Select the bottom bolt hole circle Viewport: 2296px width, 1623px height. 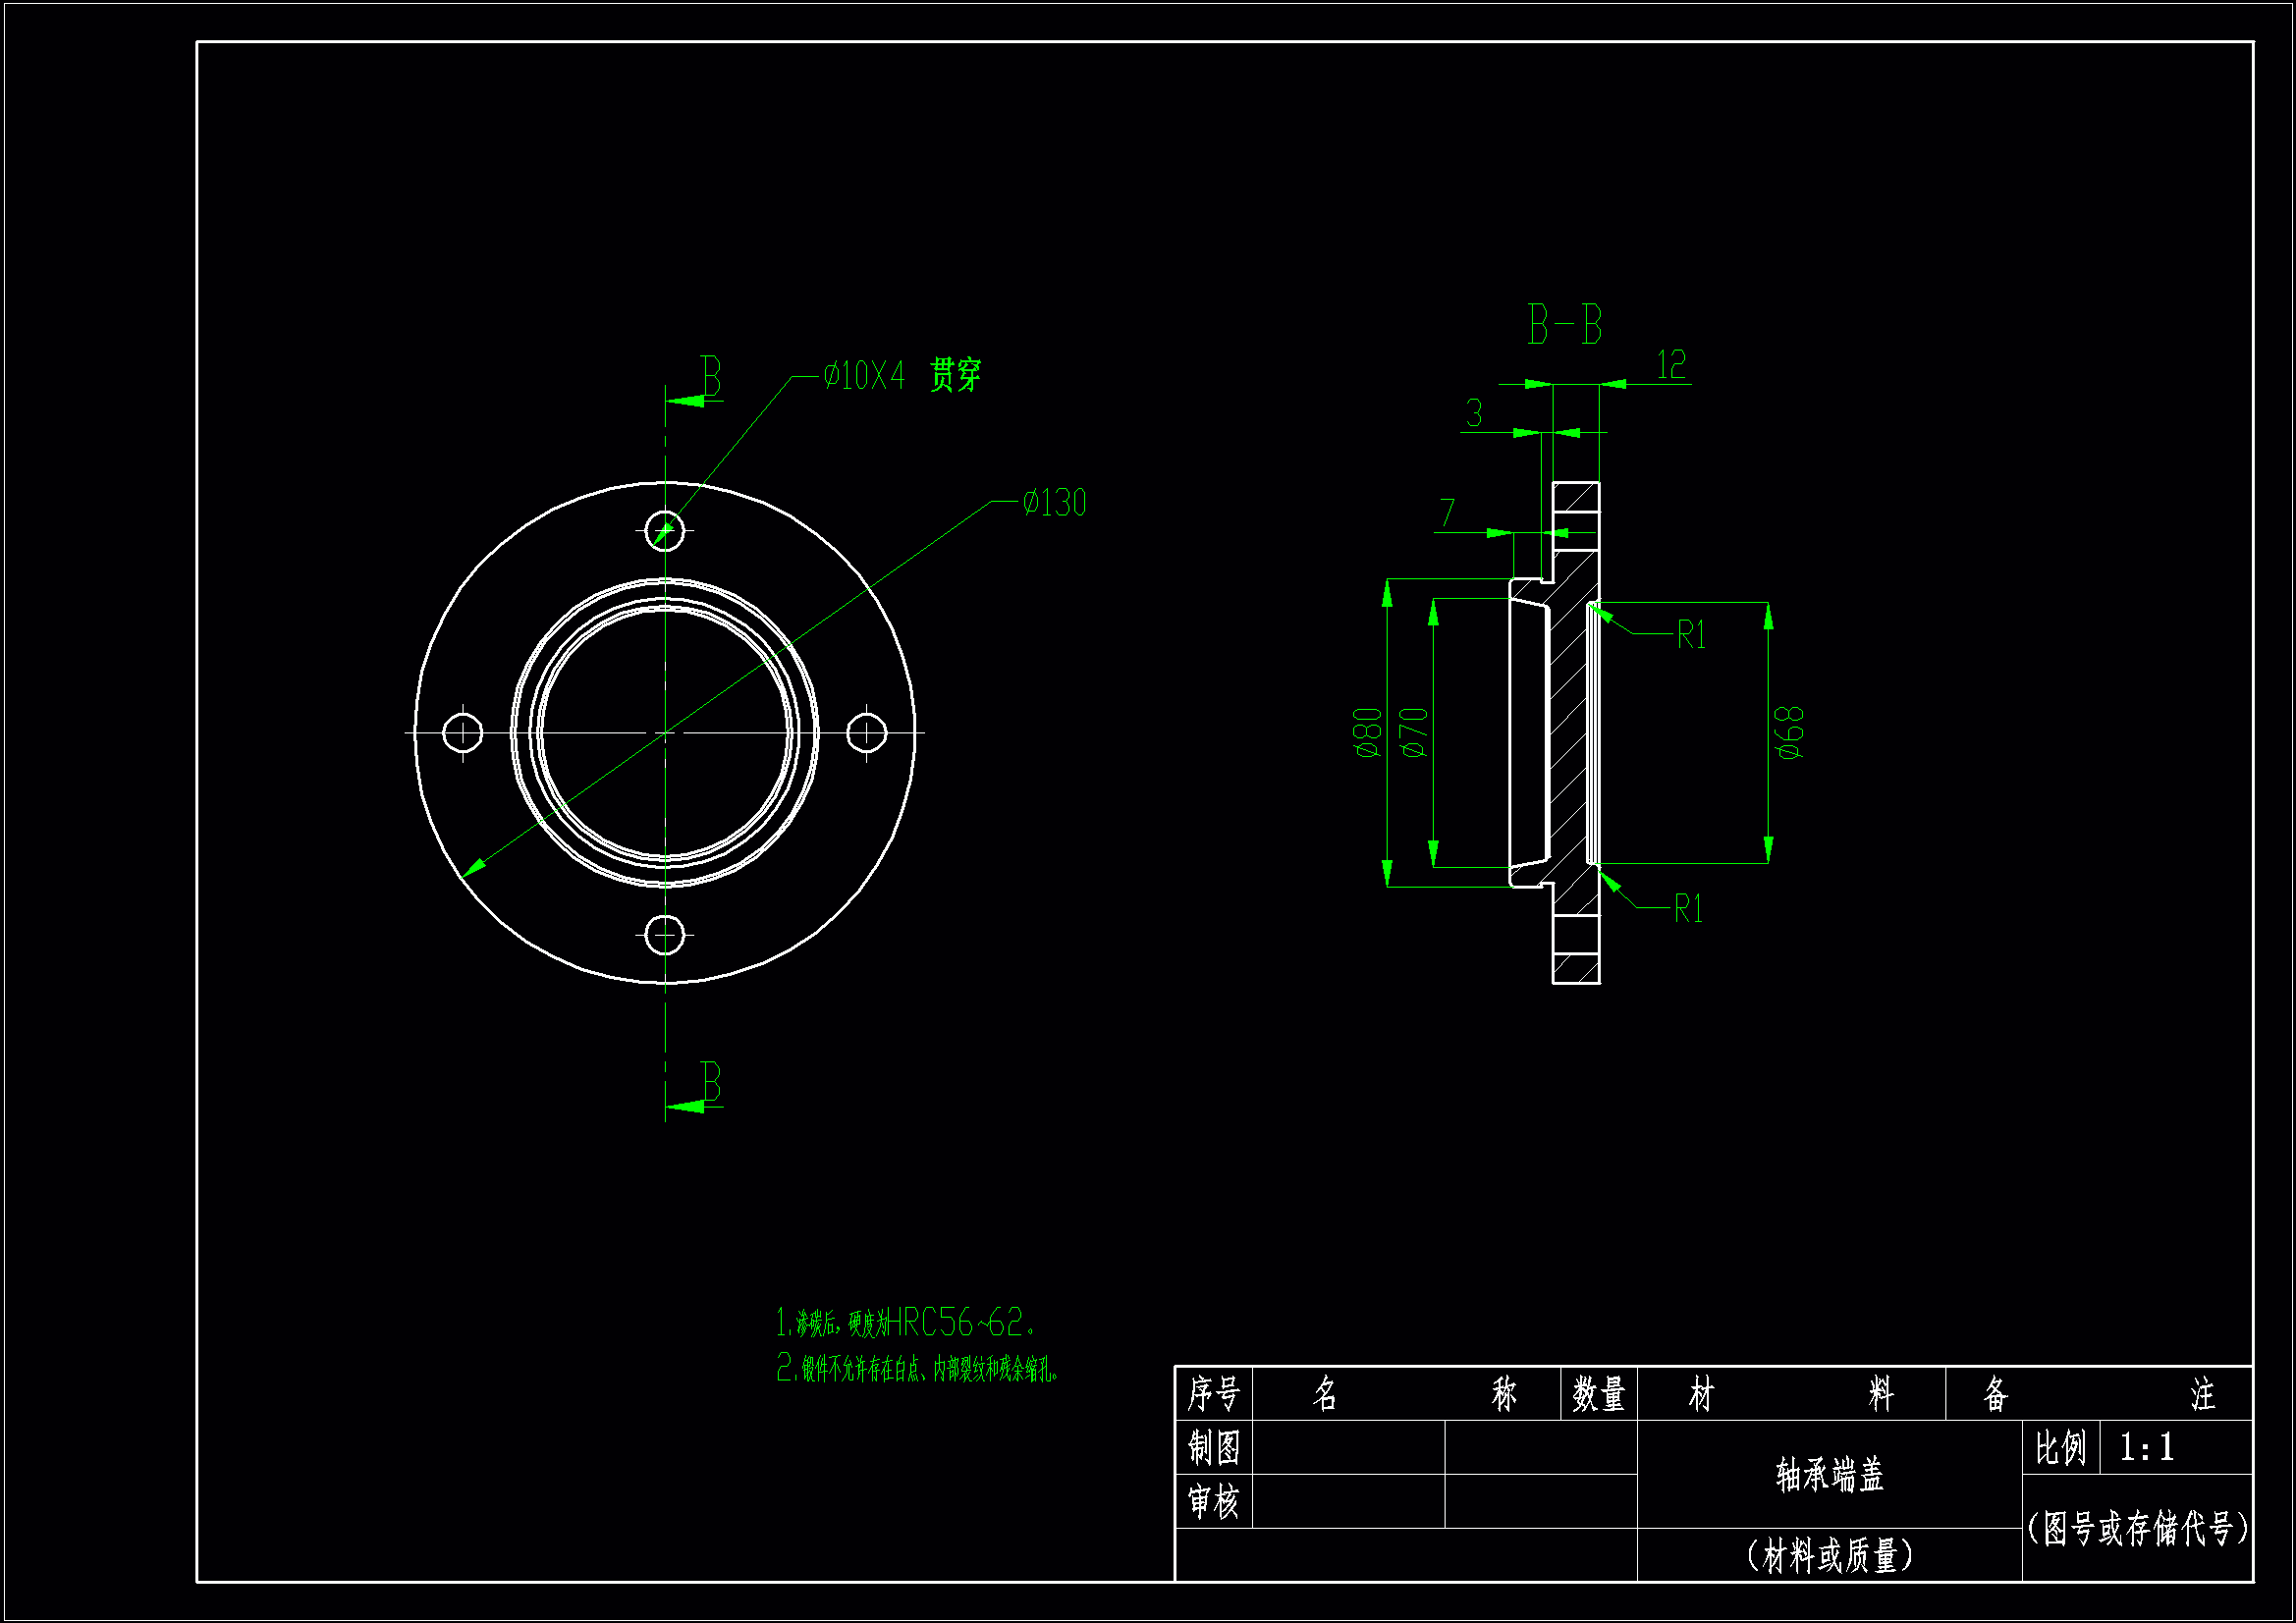click(665, 936)
